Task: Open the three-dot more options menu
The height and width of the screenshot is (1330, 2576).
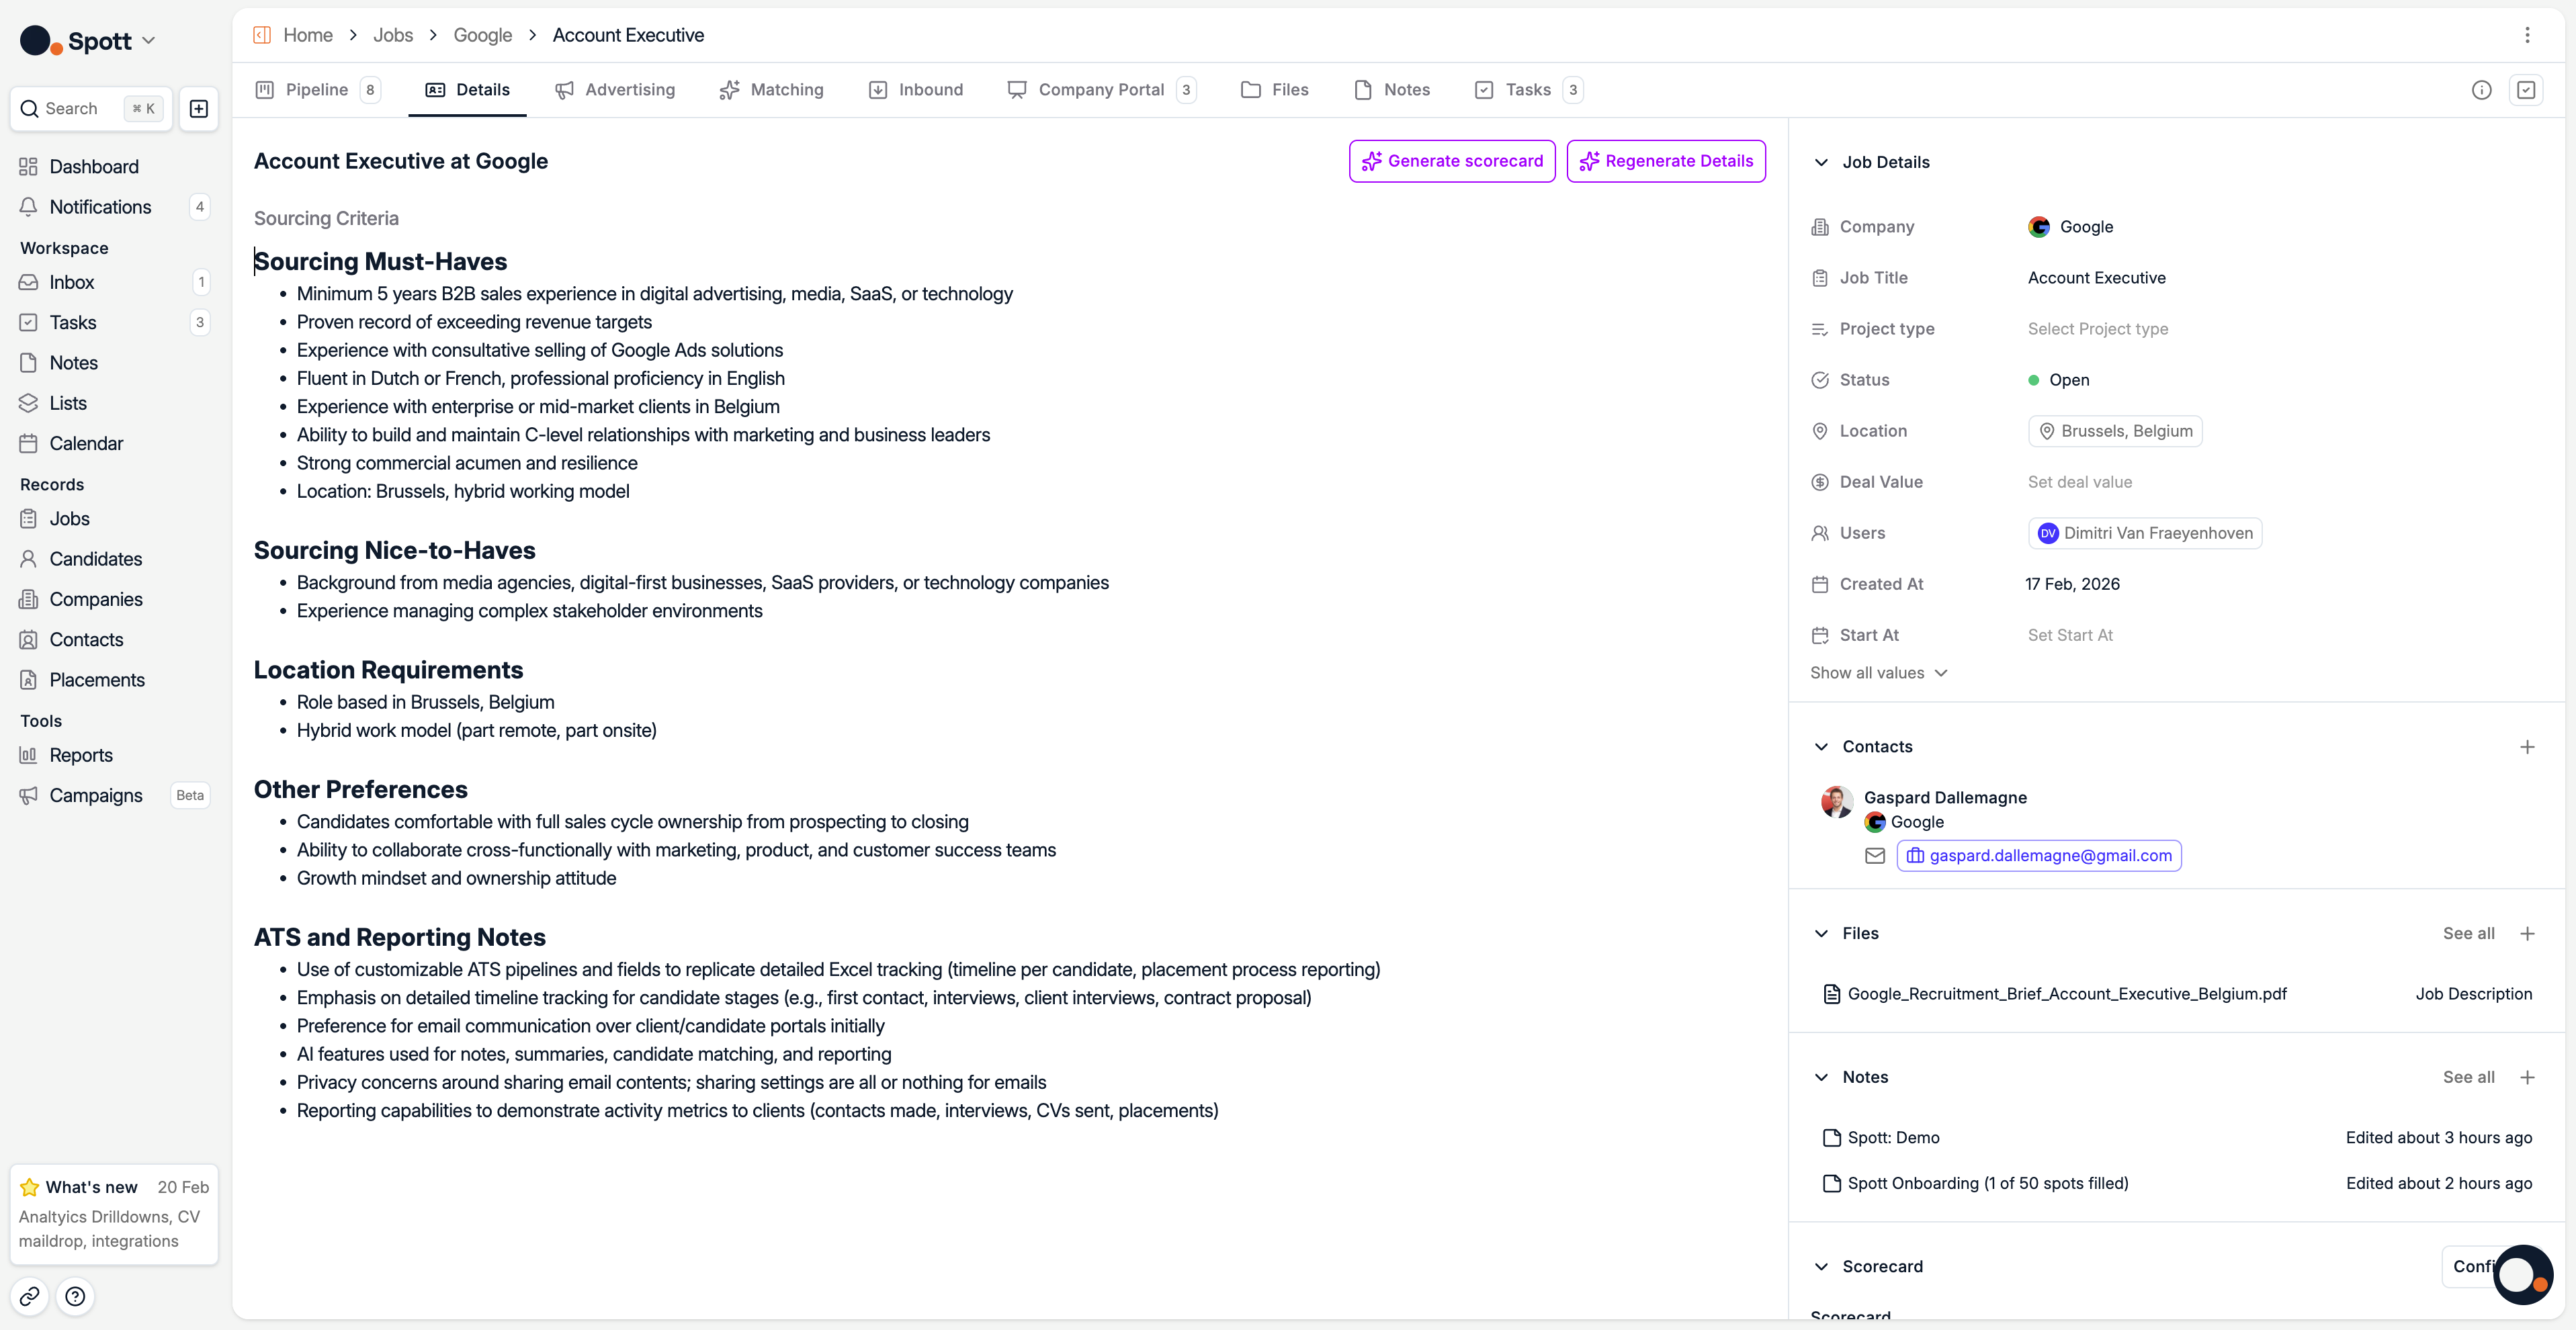Action: 2527,35
